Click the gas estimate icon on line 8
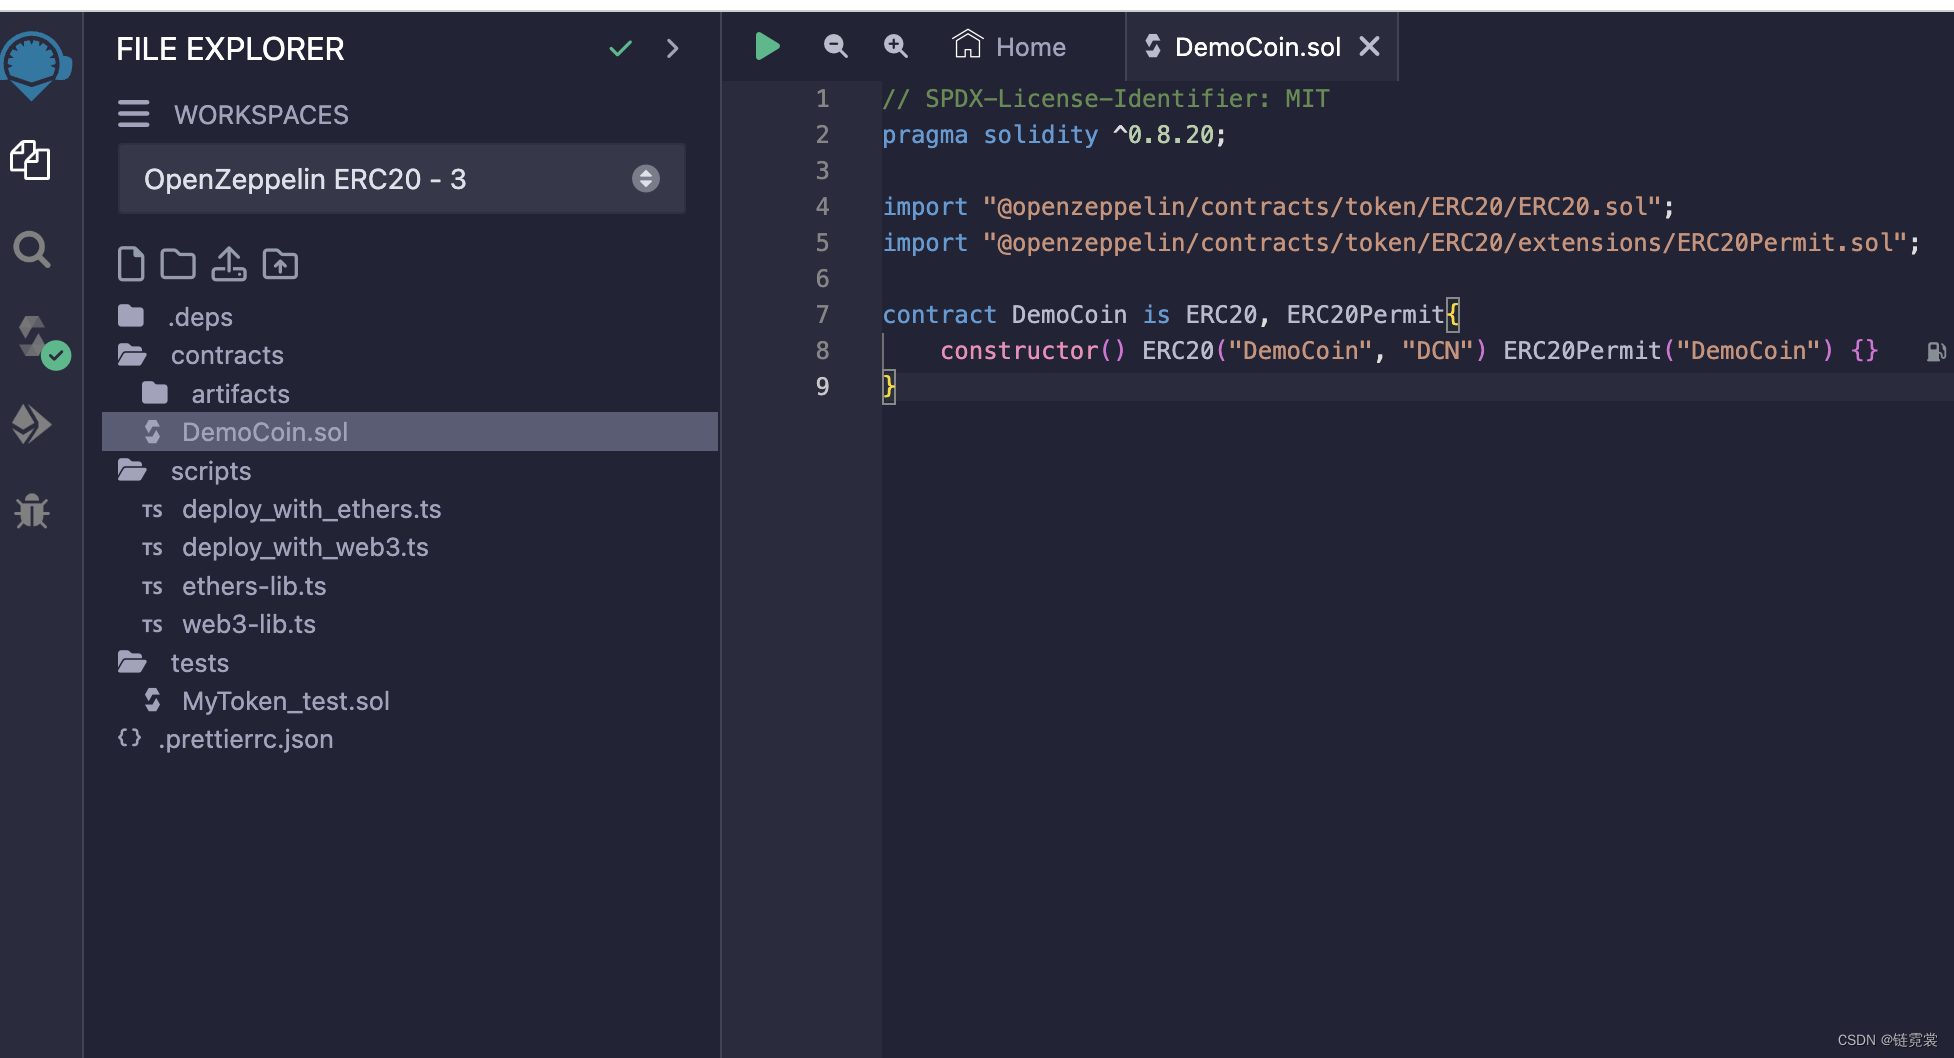The image size is (1954, 1058). coord(1936,351)
